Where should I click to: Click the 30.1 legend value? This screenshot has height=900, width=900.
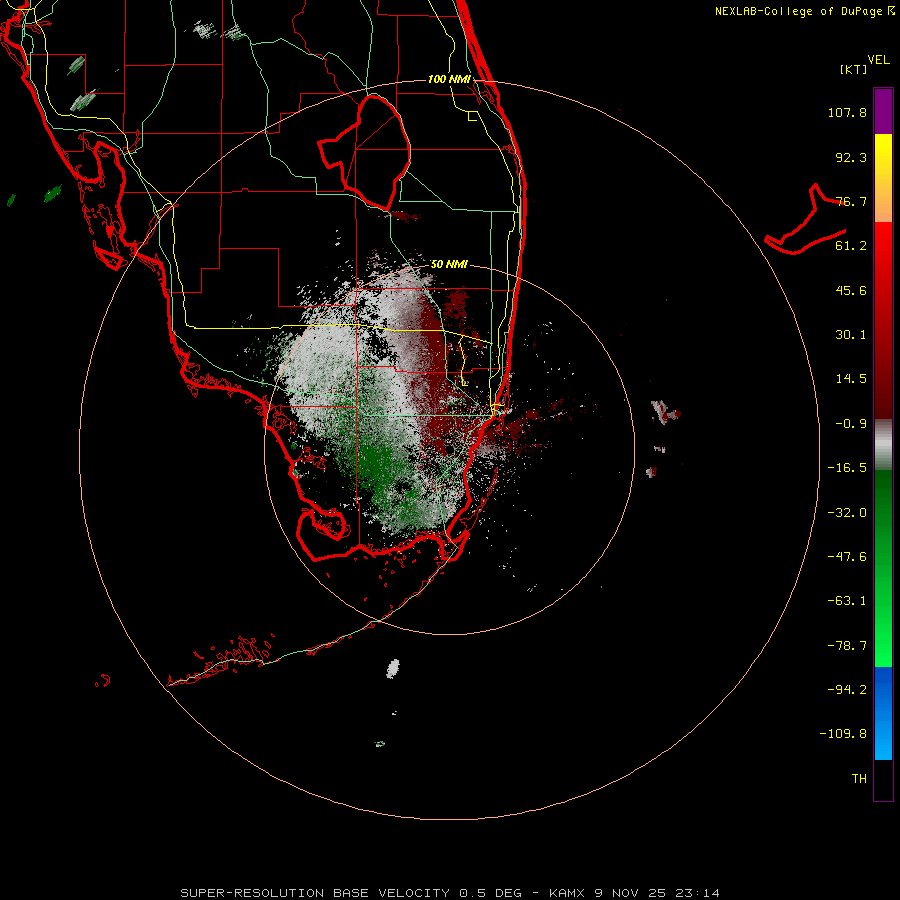click(851, 335)
